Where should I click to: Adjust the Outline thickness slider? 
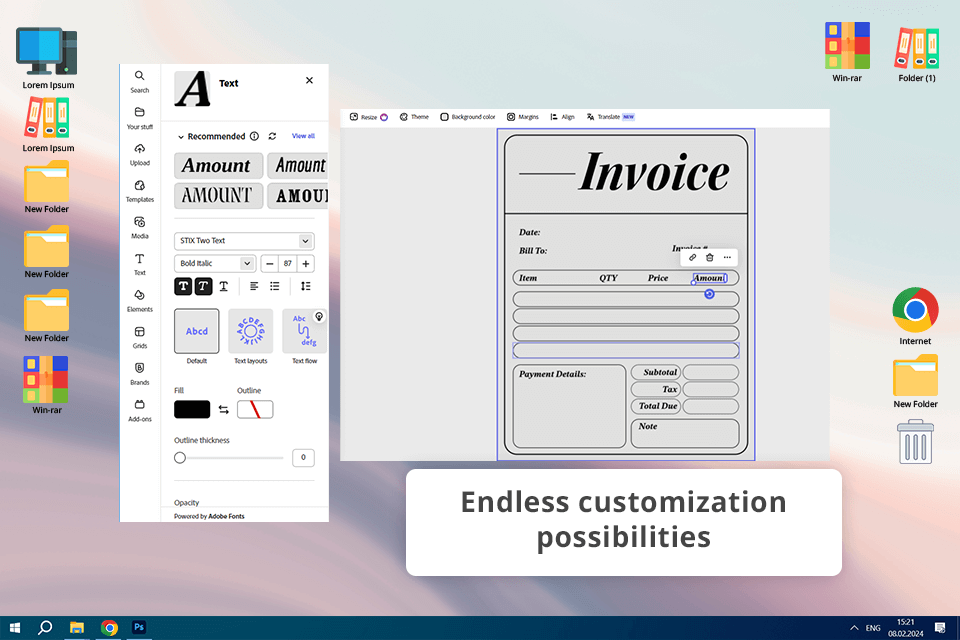(x=180, y=457)
